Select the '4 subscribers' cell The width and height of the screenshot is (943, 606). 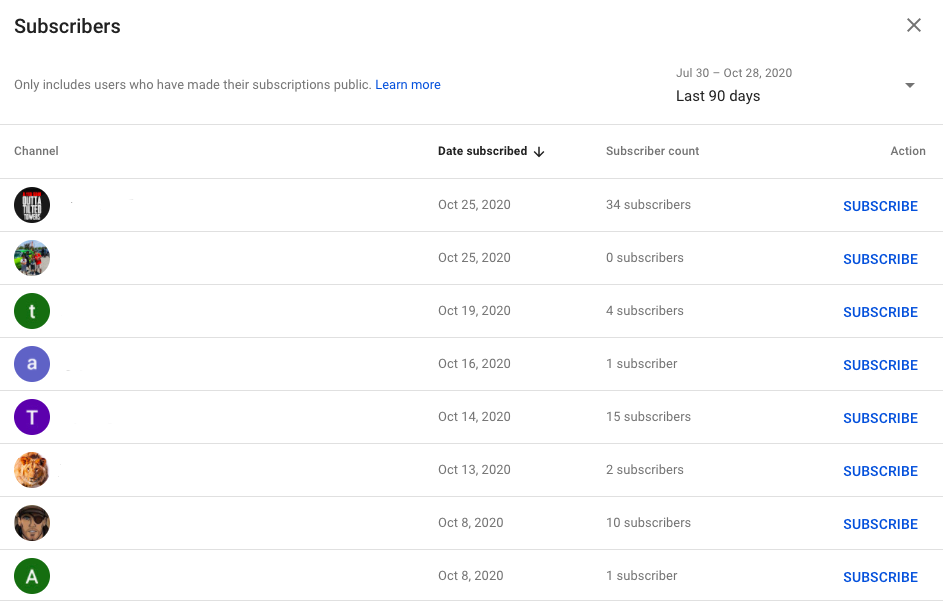point(645,310)
